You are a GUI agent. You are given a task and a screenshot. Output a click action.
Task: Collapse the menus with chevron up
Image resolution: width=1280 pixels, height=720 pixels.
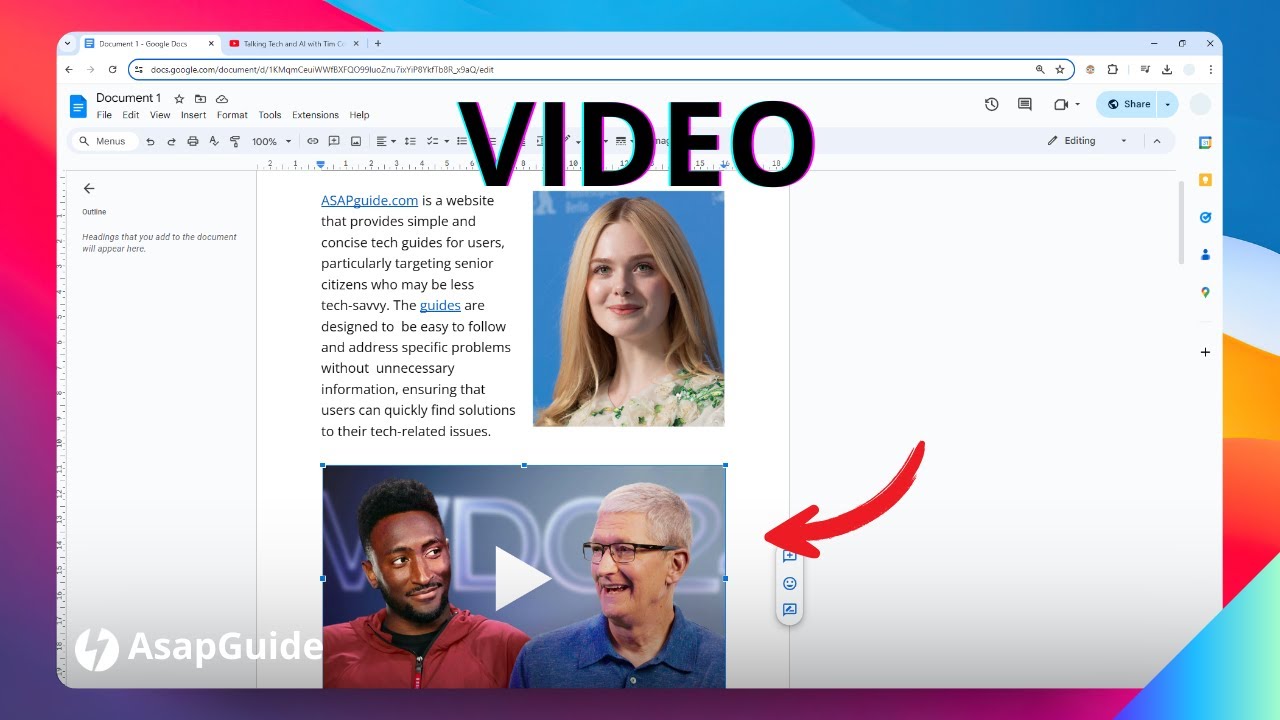pos(1157,141)
